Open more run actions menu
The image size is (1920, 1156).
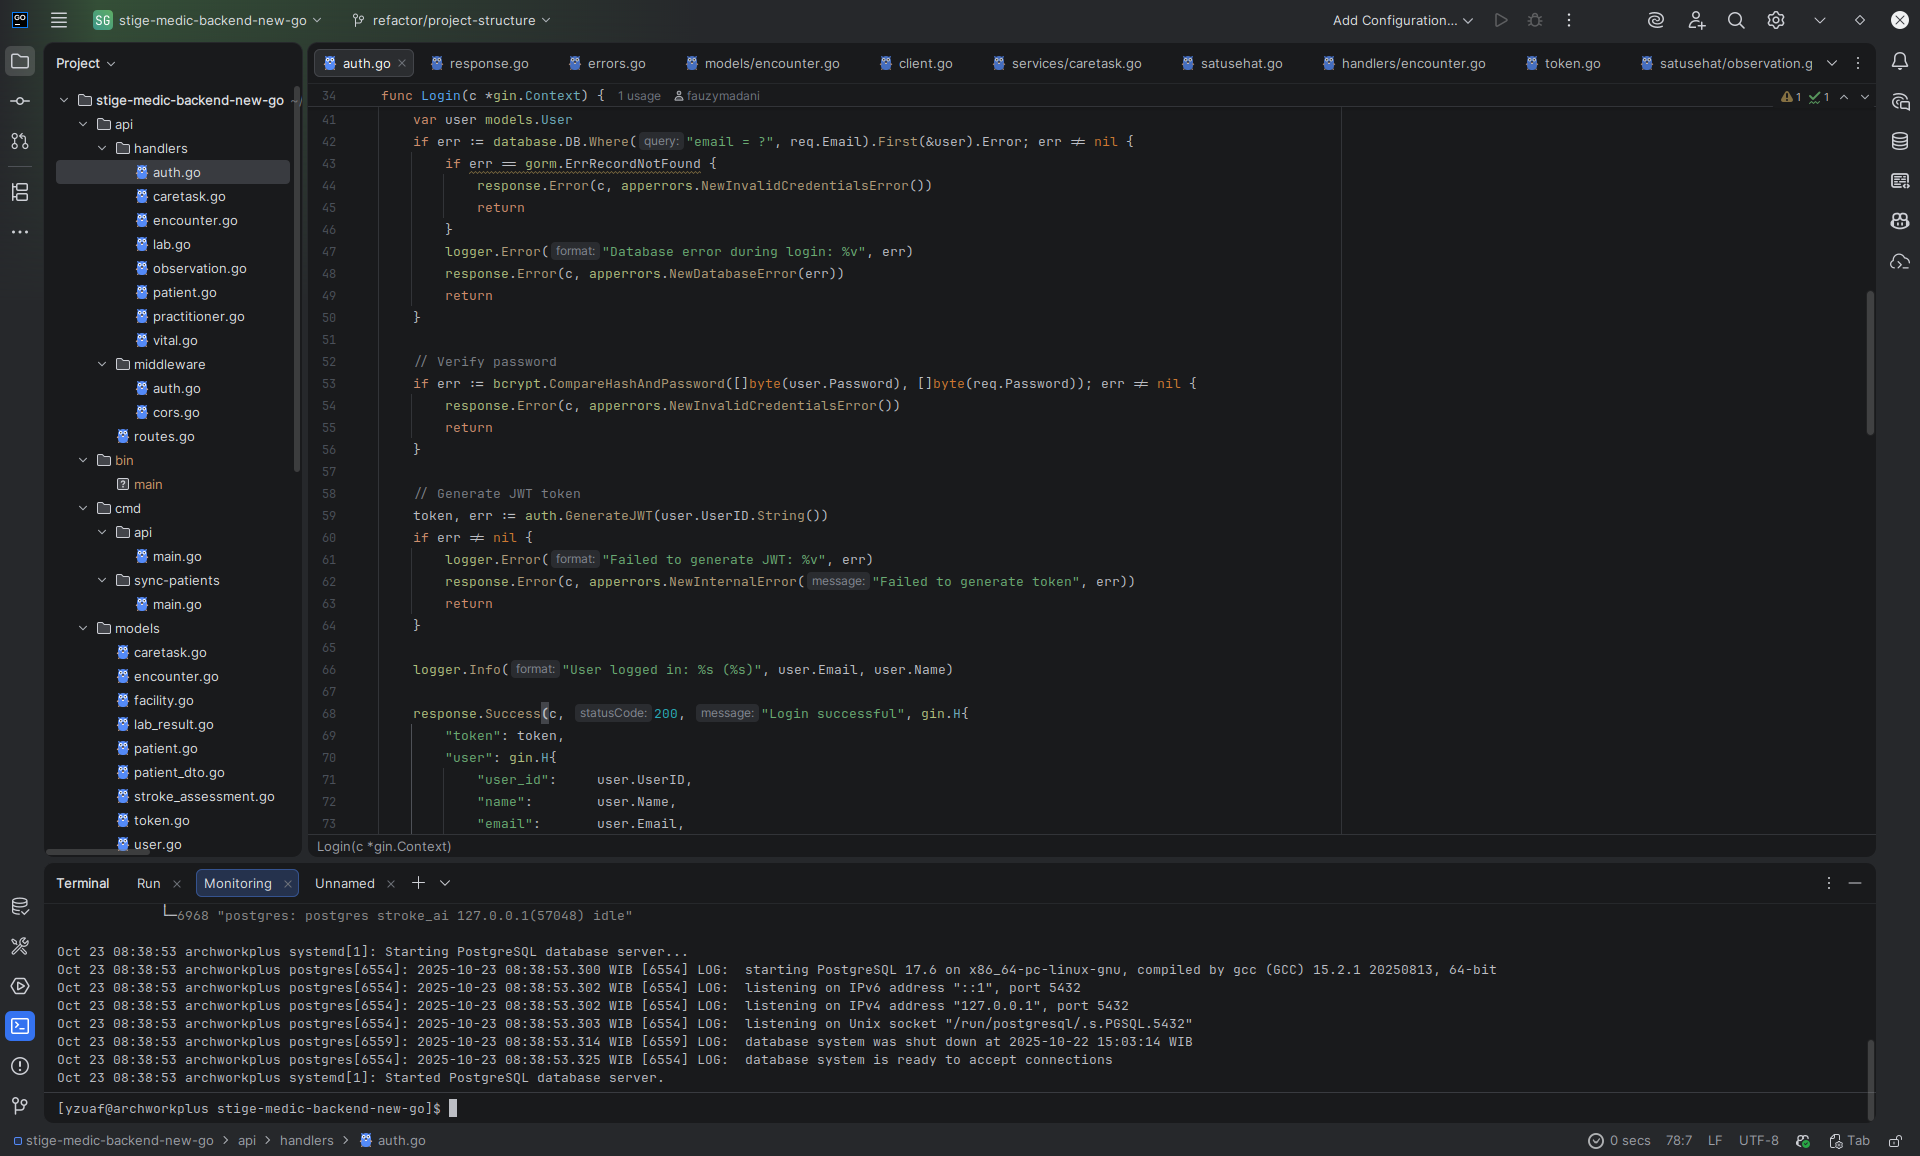[x=1569, y=20]
